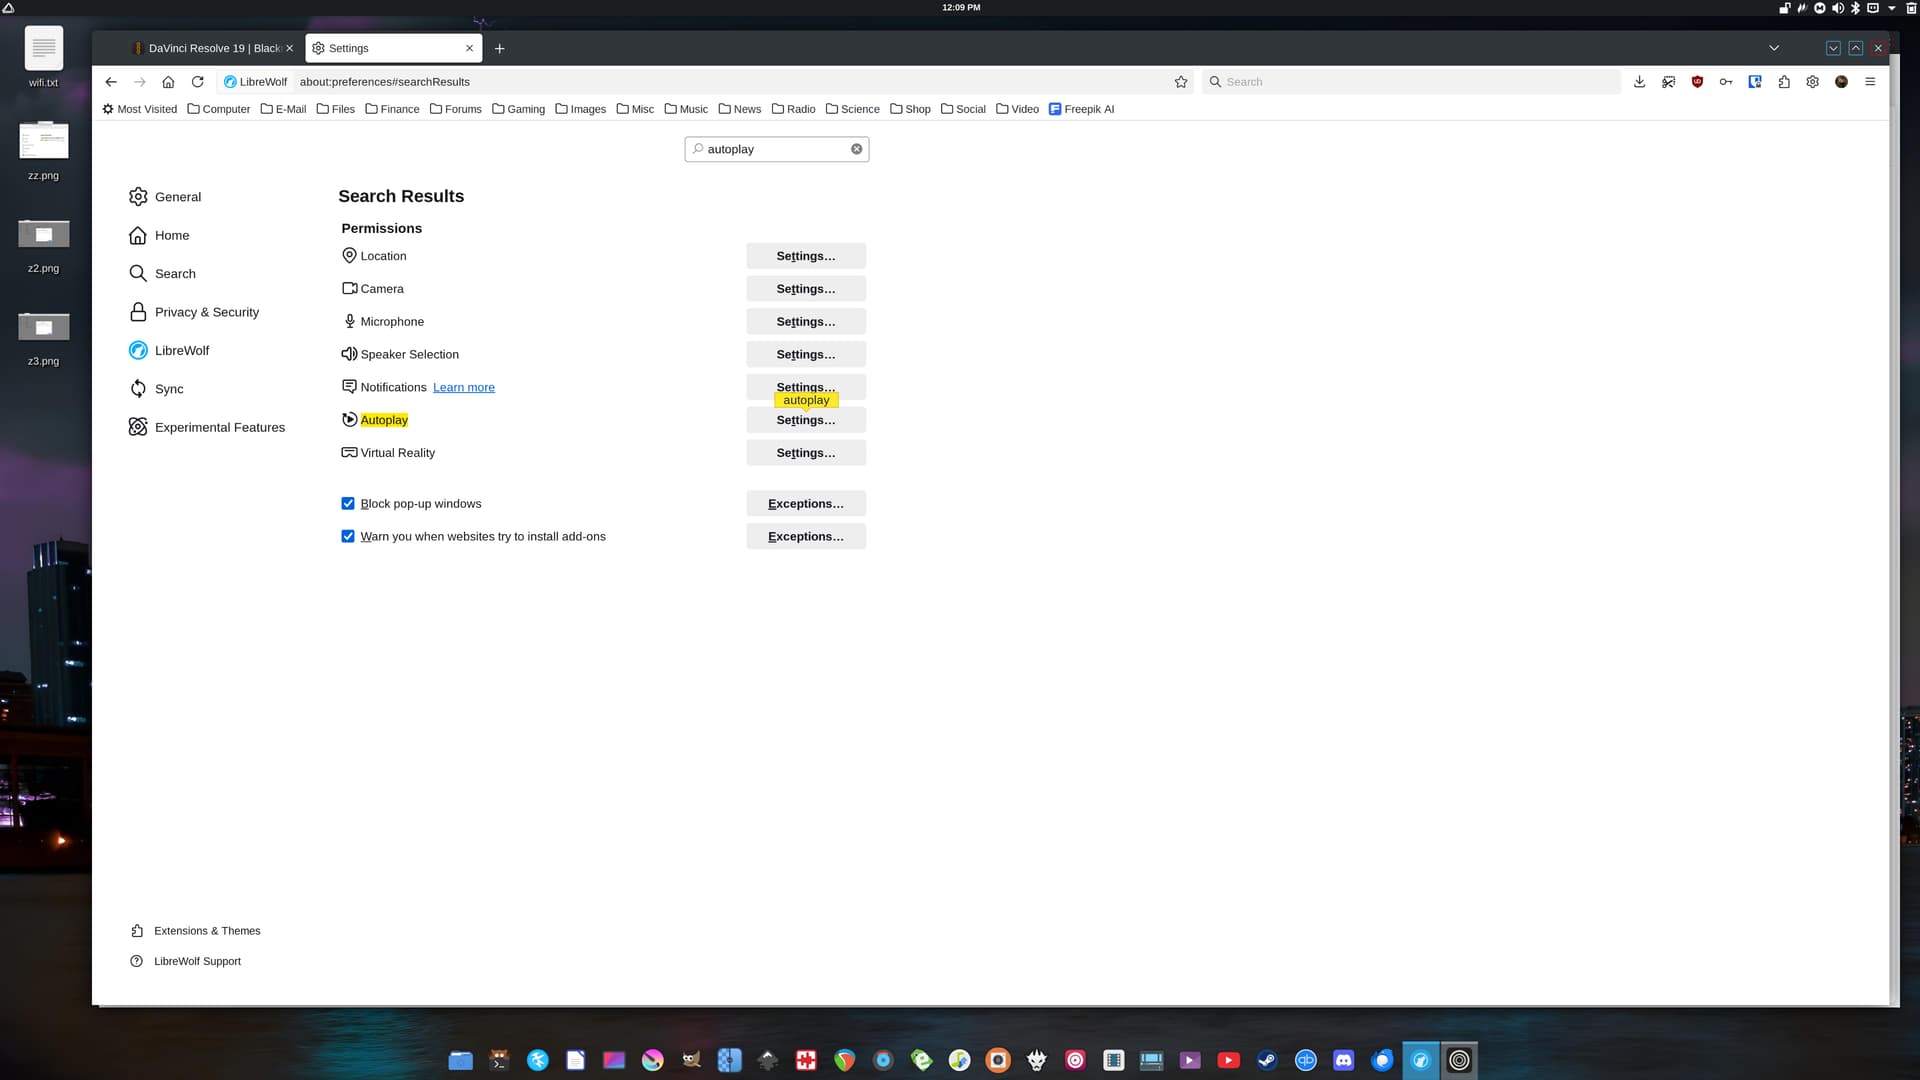This screenshot has height=1080, width=1920.
Task: Select Privacy & Security in the sidebar
Action: tap(206, 312)
